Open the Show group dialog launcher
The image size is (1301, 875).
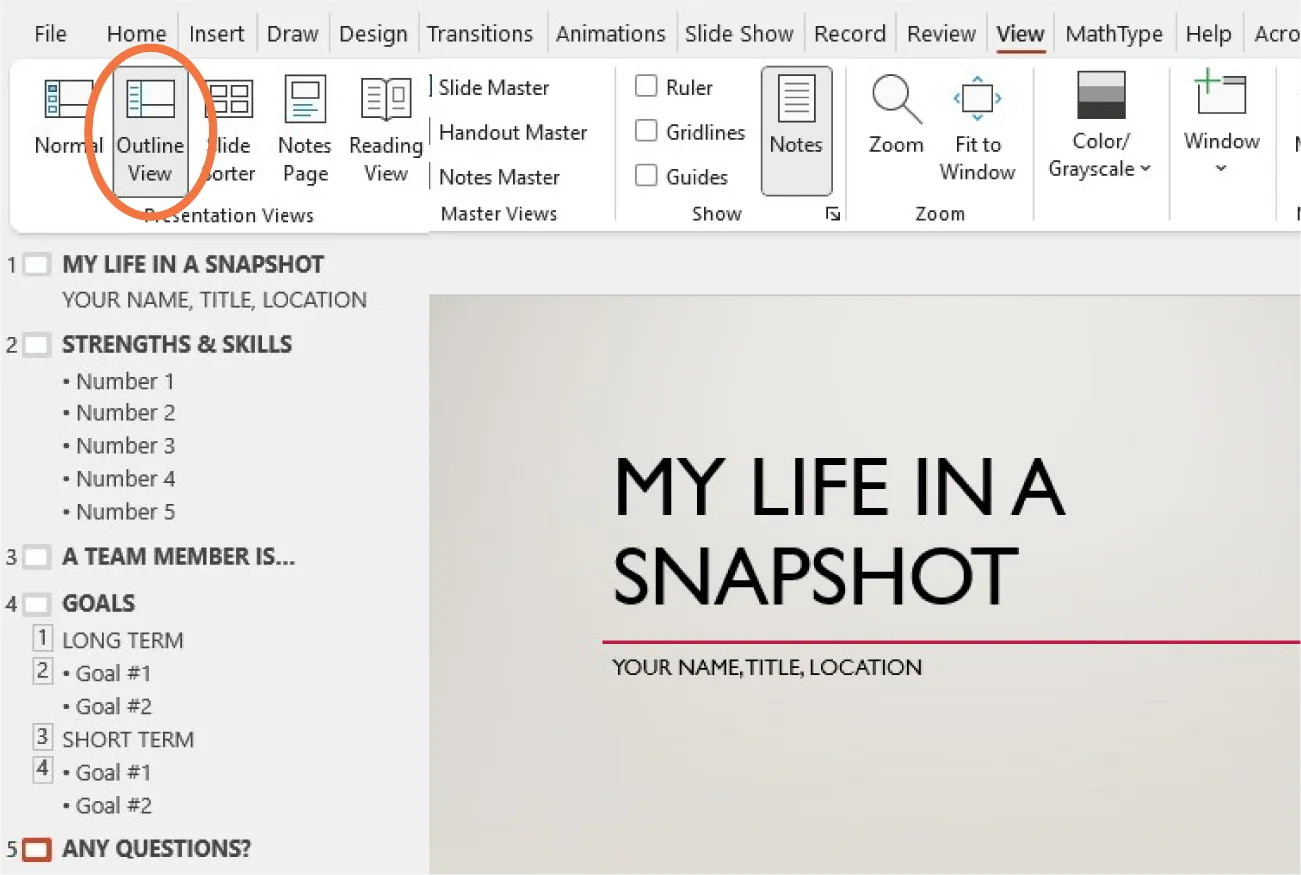pos(833,213)
